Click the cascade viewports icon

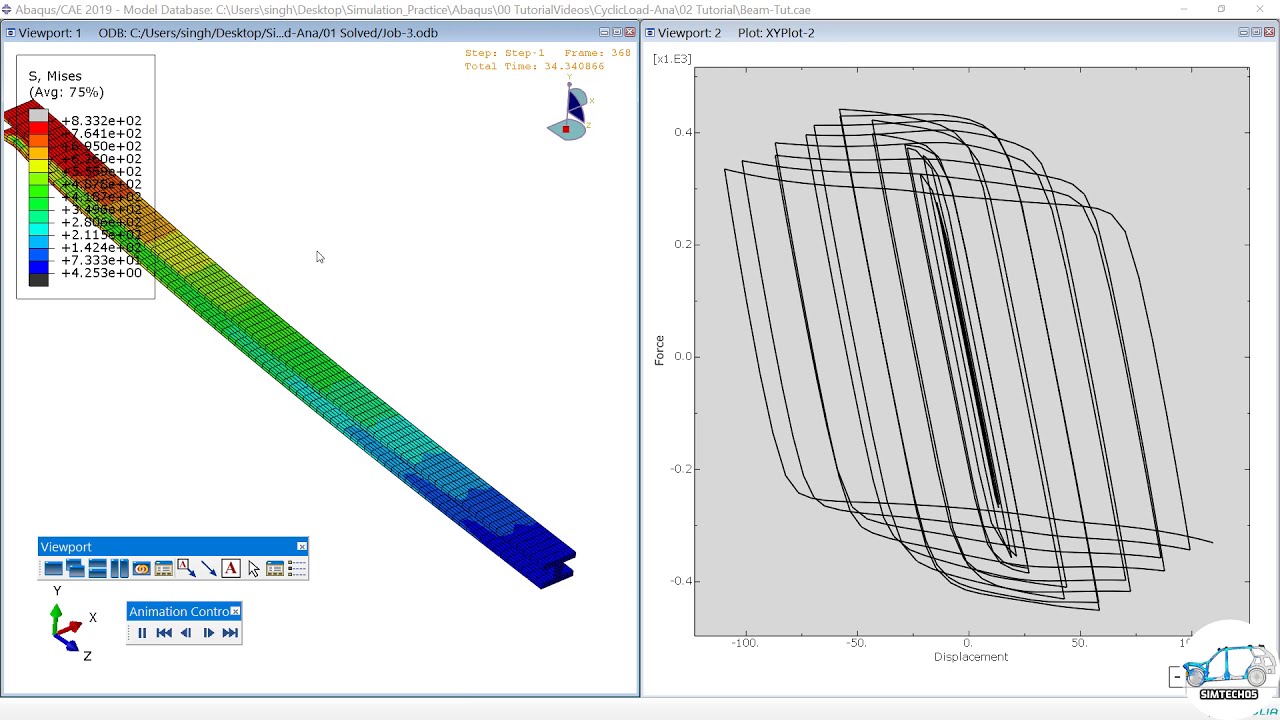pos(75,569)
